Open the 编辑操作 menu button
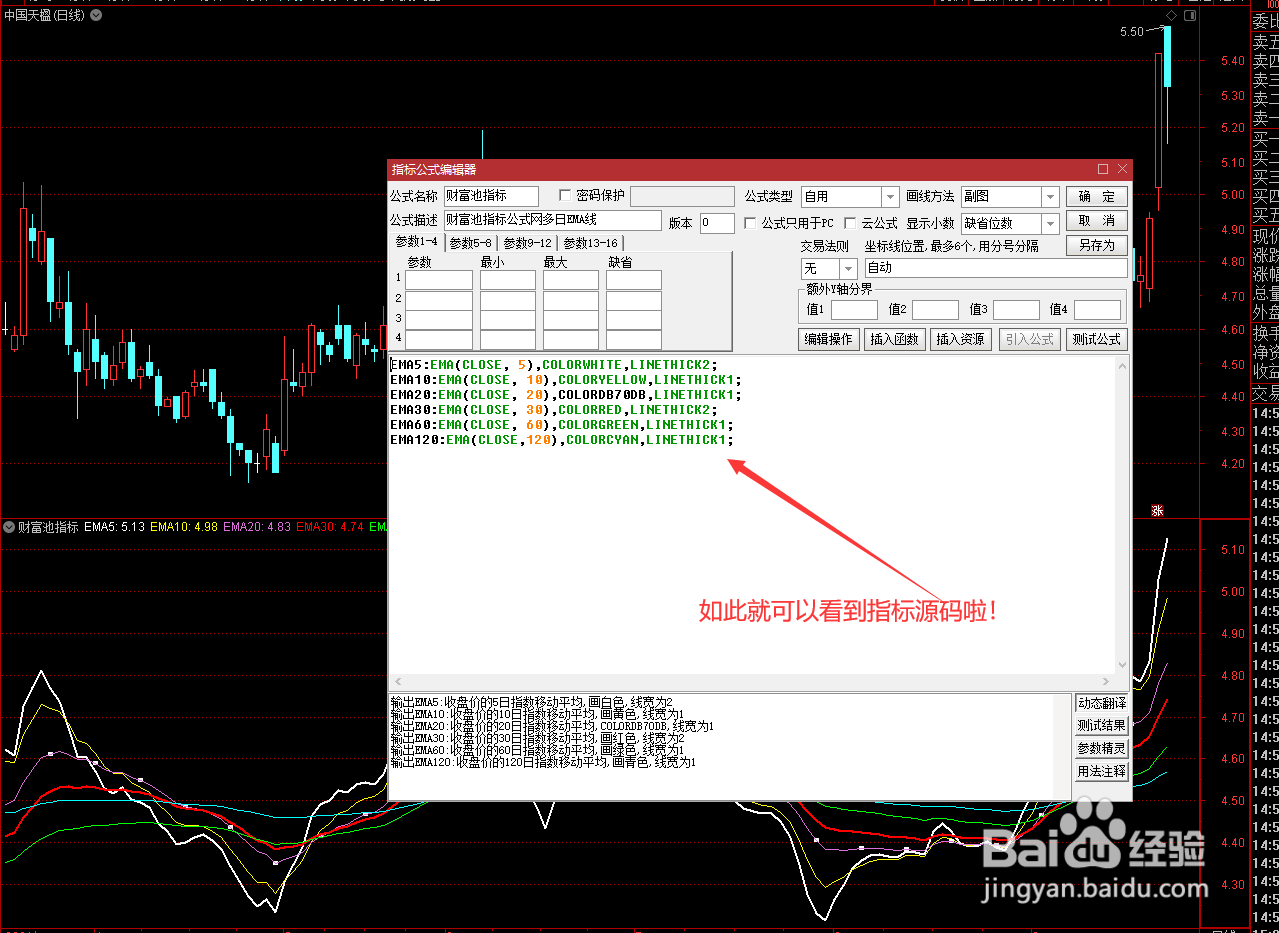1279x933 pixels. (x=829, y=339)
